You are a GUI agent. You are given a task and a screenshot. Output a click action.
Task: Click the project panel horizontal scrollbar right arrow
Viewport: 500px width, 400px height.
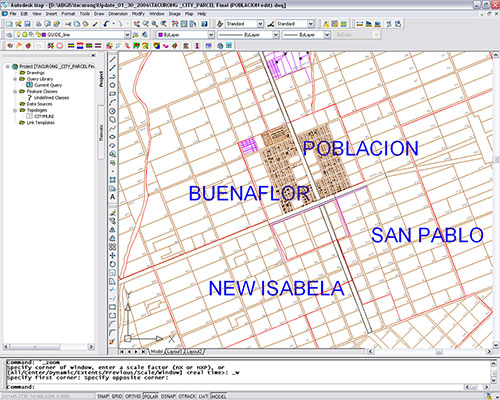pos(91,347)
